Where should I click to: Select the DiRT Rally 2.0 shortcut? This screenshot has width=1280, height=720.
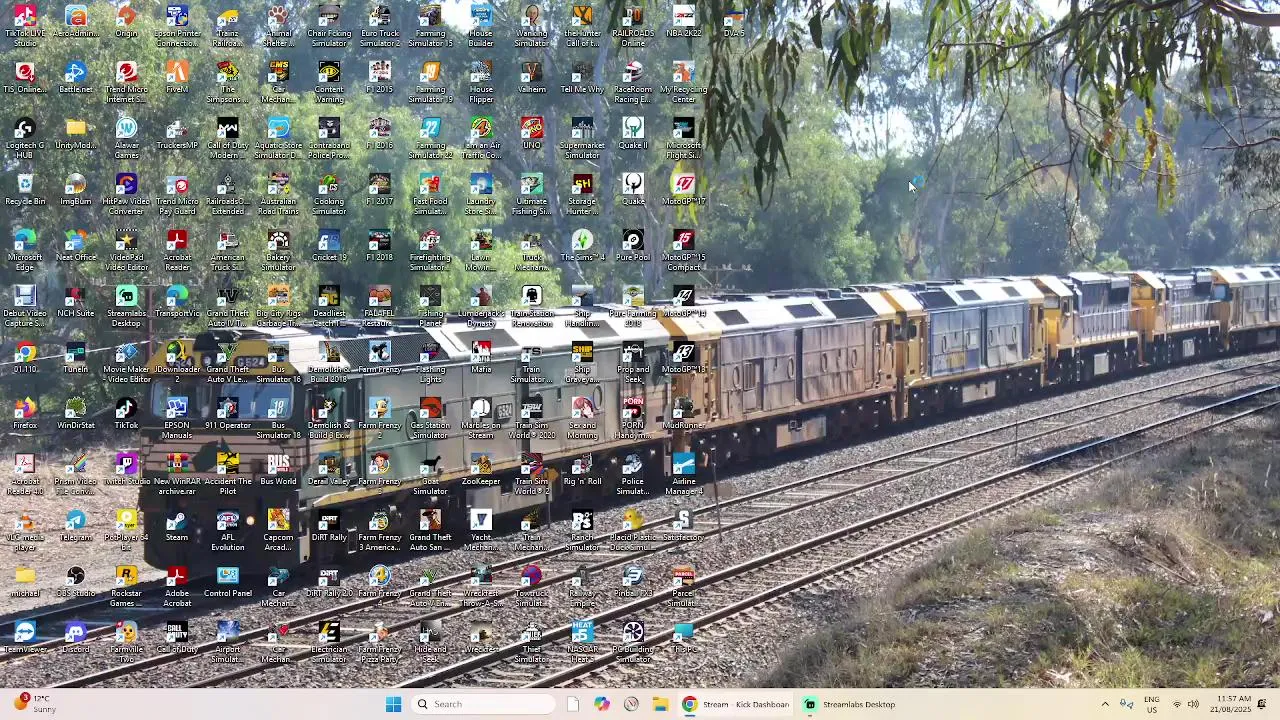pyautogui.click(x=329, y=582)
